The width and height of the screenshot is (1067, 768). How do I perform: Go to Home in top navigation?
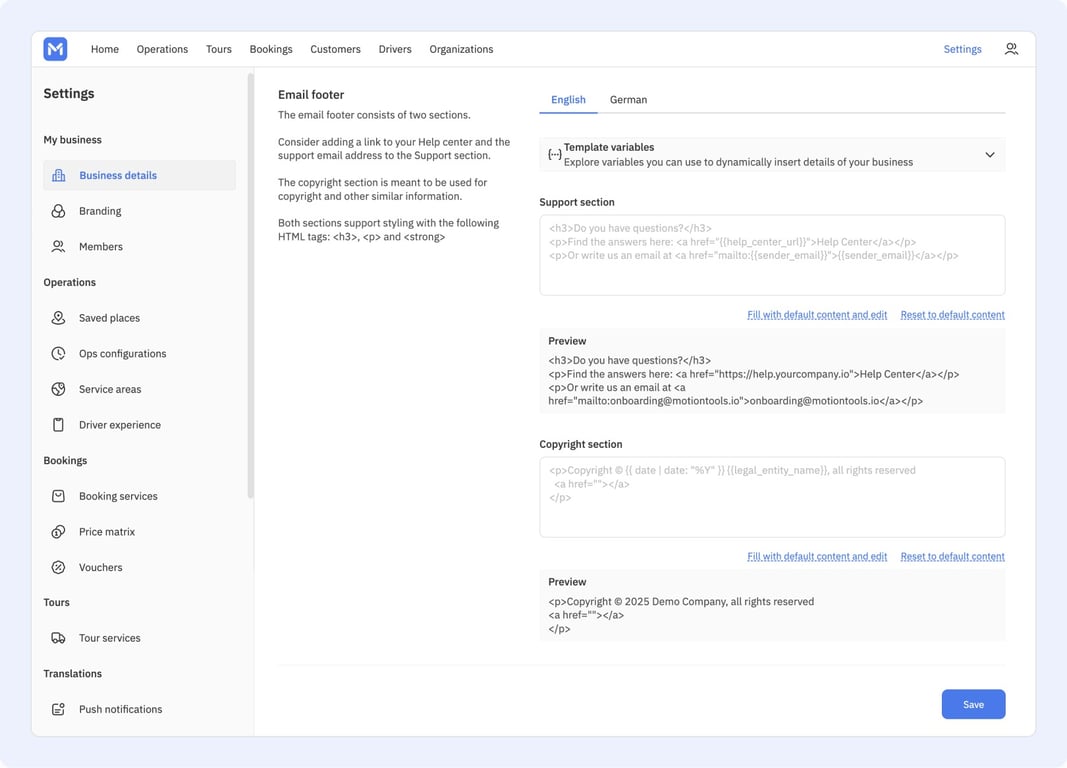click(105, 49)
